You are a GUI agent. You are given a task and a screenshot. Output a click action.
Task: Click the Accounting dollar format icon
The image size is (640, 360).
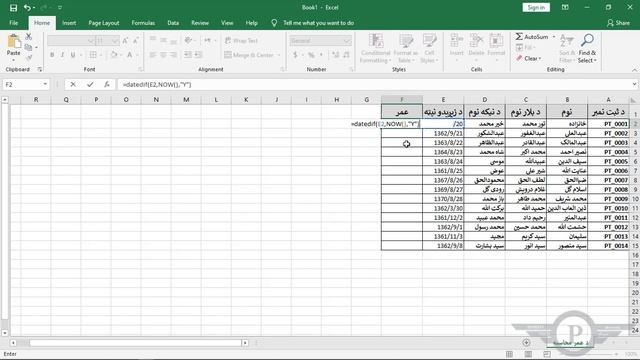(x=295, y=55)
